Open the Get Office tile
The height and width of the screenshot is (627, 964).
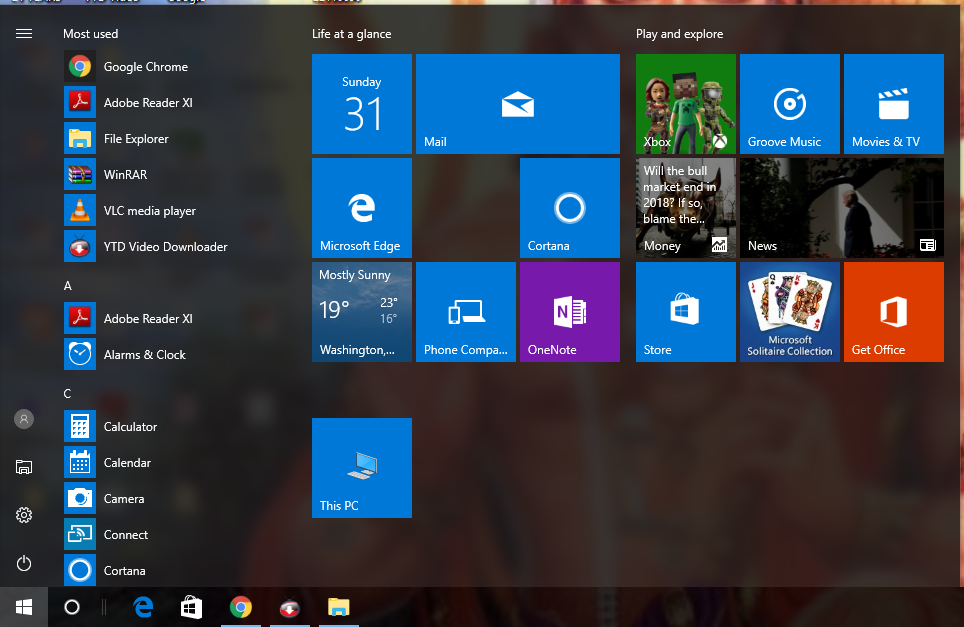pyautogui.click(x=893, y=312)
